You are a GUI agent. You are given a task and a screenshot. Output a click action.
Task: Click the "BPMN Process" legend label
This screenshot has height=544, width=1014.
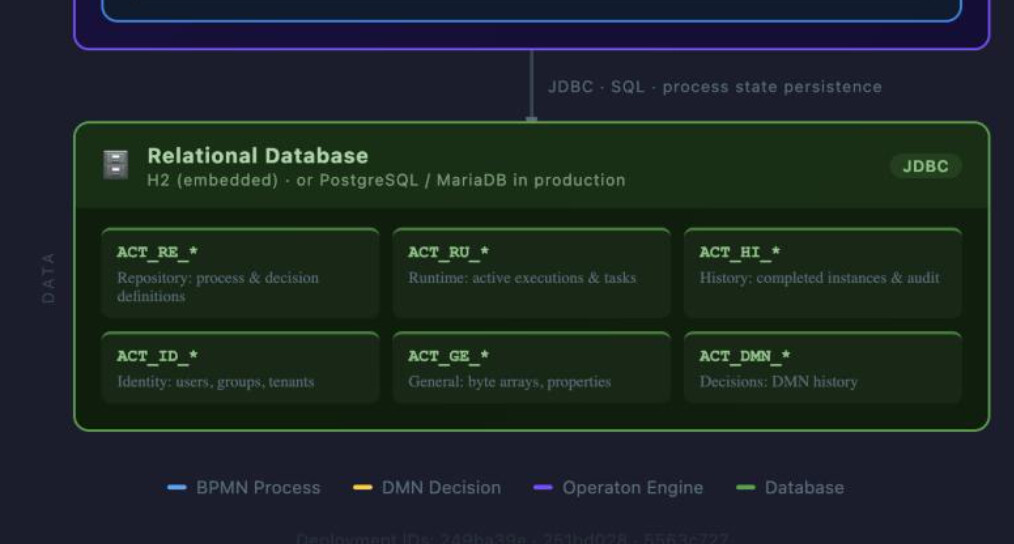pyautogui.click(x=258, y=488)
